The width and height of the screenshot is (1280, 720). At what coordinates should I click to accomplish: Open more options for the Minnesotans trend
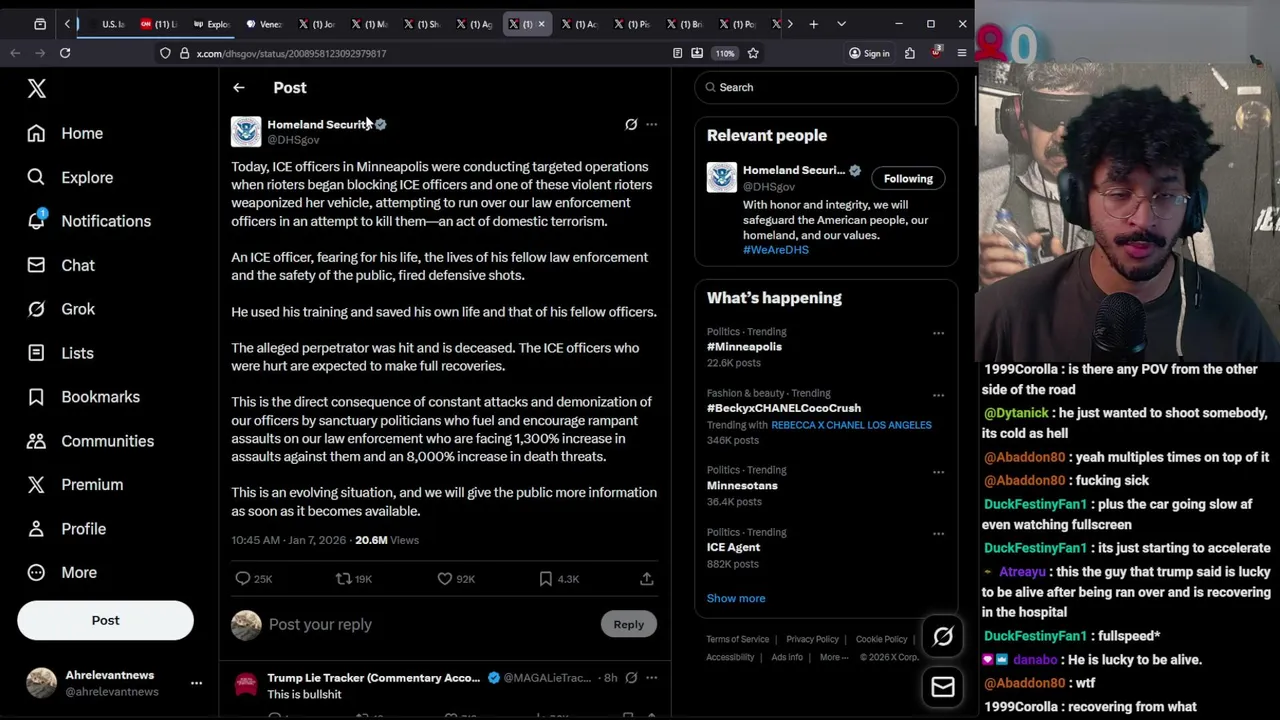pos(938,472)
